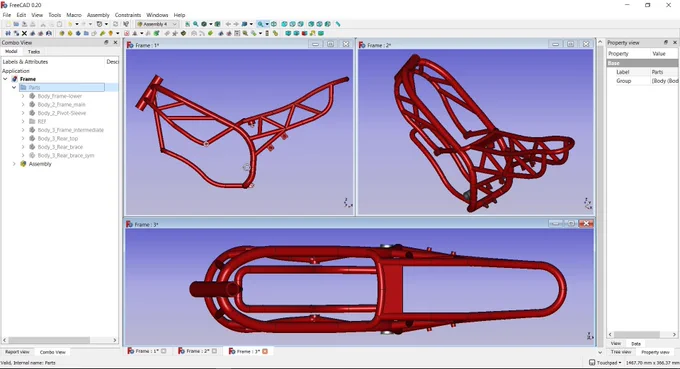Viewport: 680px width, 369px height.
Task: Select the Data tab in Property view
Action: (x=636, y=343)
